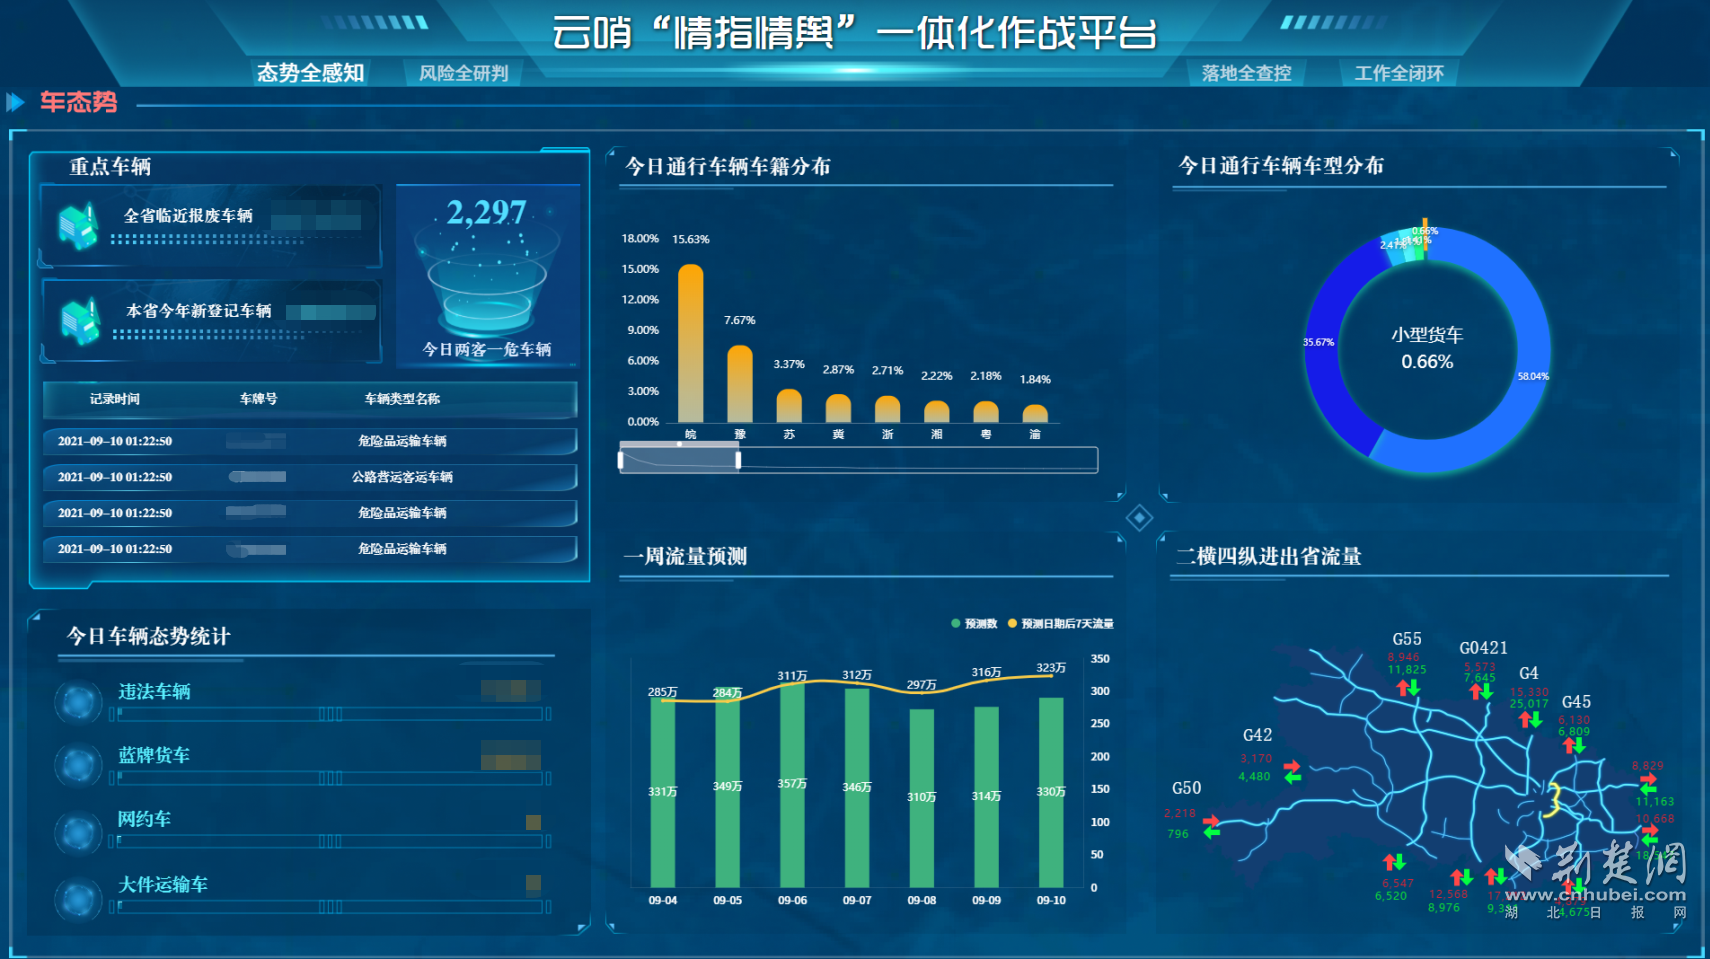
Task: Toggle the 预测数 legend series
Action: click(x=974, y=624)
